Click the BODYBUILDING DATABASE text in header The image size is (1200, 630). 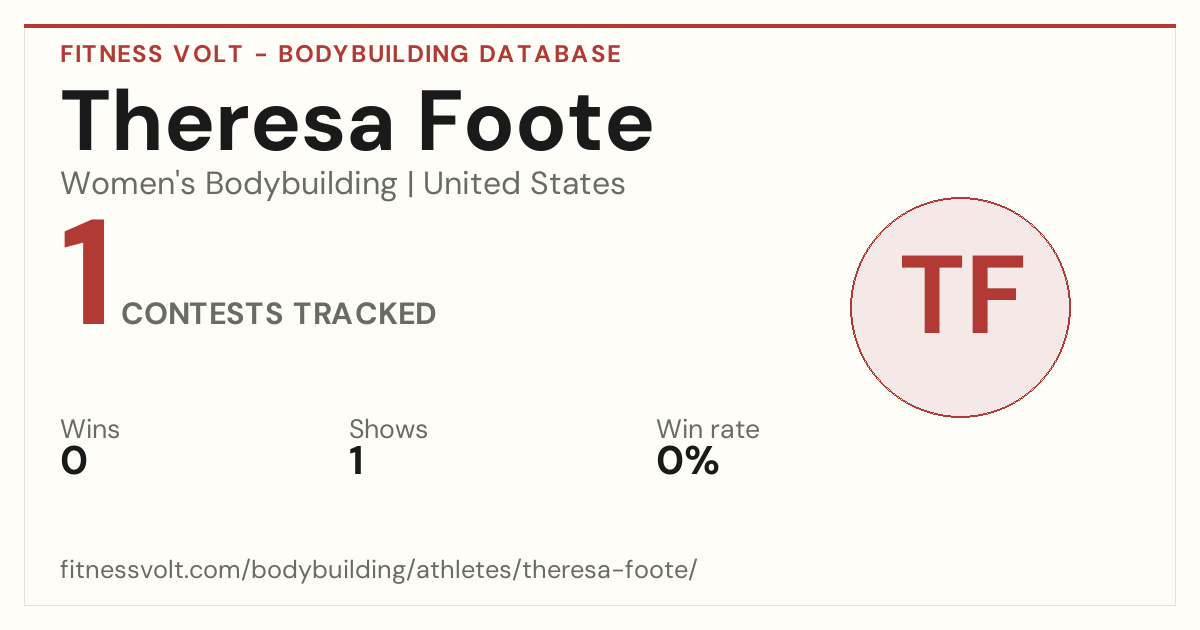pos(450,54)
